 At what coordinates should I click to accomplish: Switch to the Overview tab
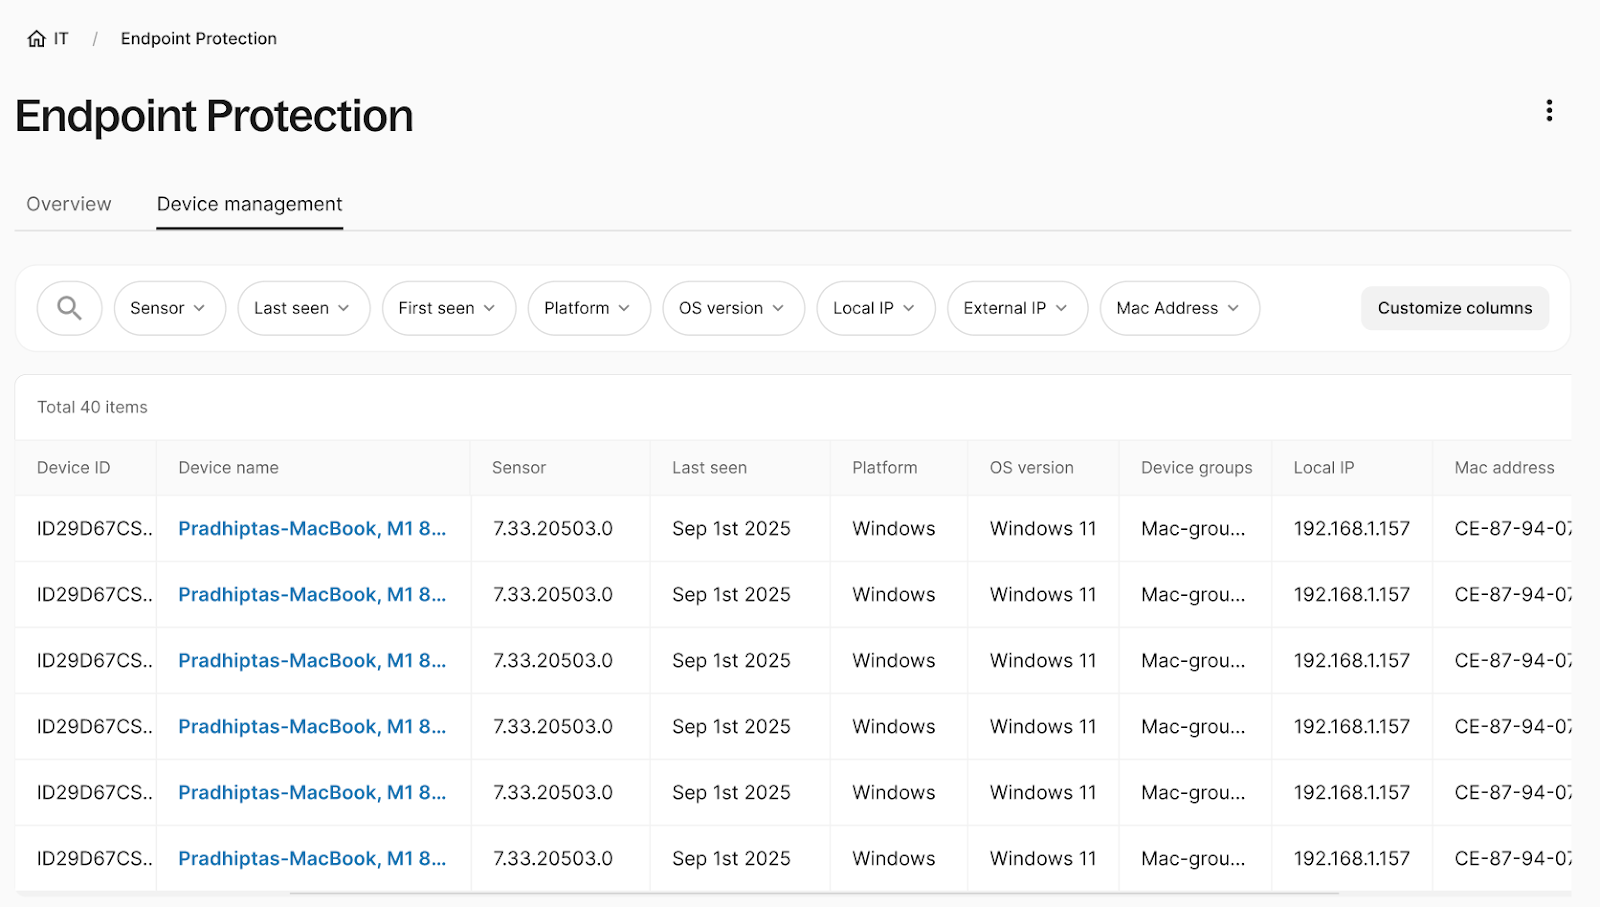click(x=69, y=204)
